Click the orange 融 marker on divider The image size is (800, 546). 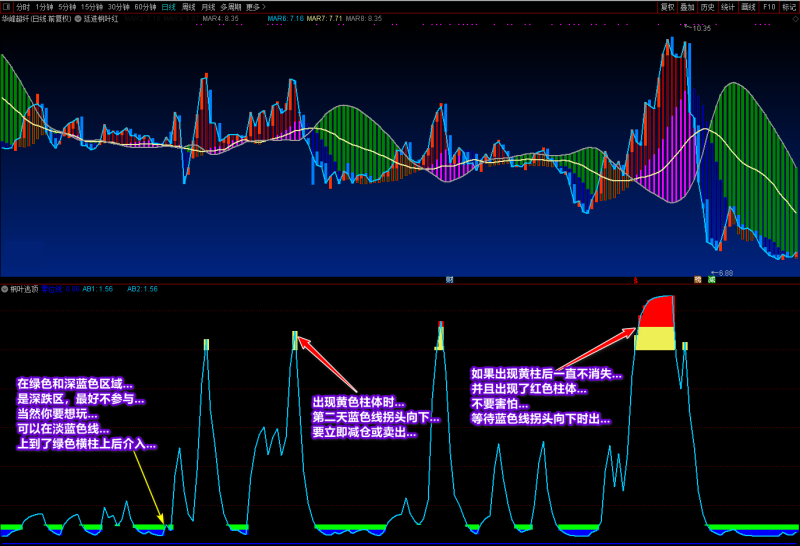pyautogui.click(x=698, y=280)
